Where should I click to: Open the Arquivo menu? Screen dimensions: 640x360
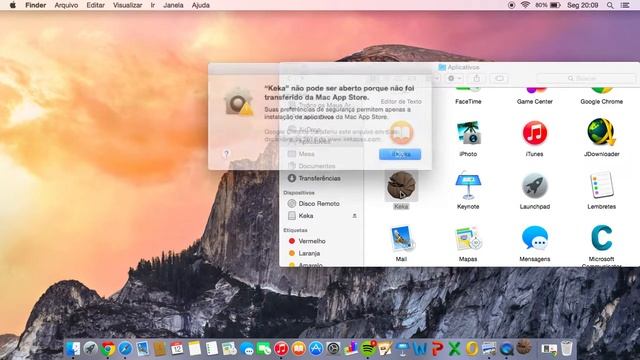click(x=66, y=5)
